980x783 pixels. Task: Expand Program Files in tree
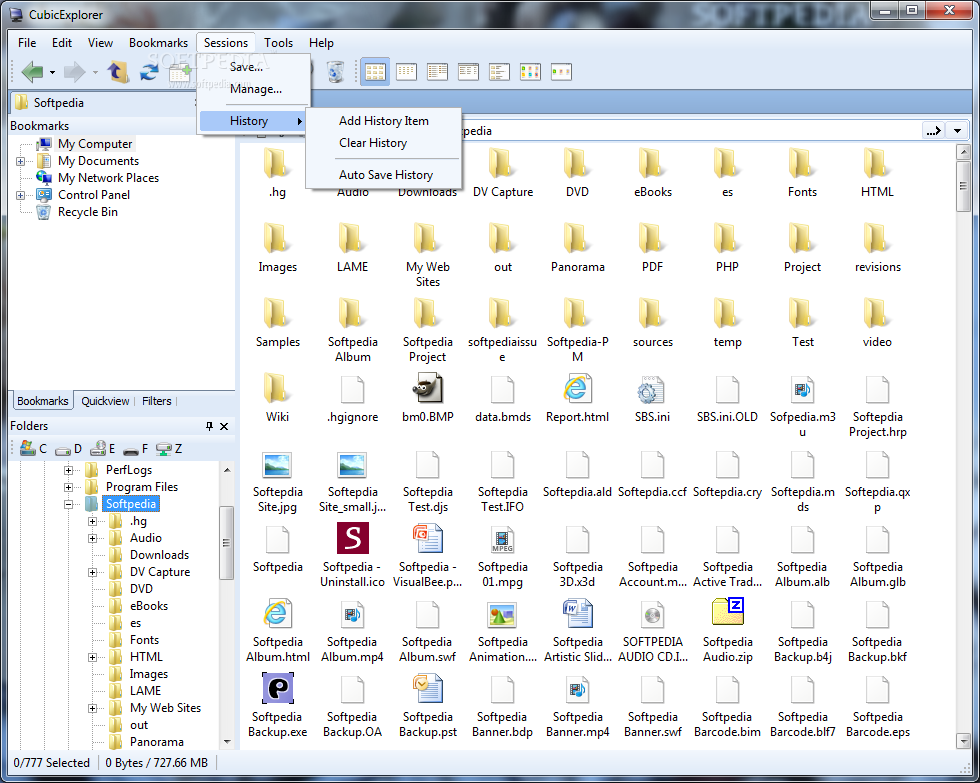point(68,487)
